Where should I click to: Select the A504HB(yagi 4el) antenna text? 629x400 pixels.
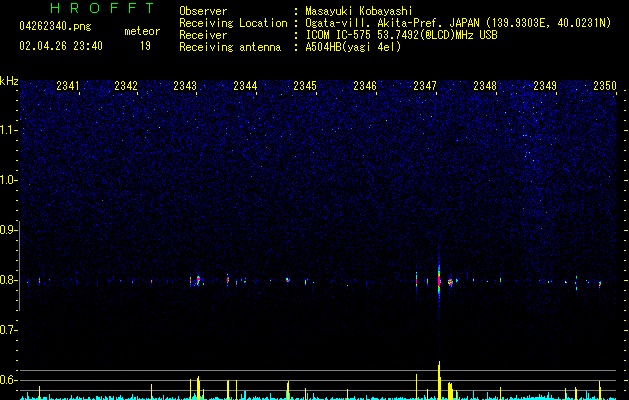click(353, 47)
